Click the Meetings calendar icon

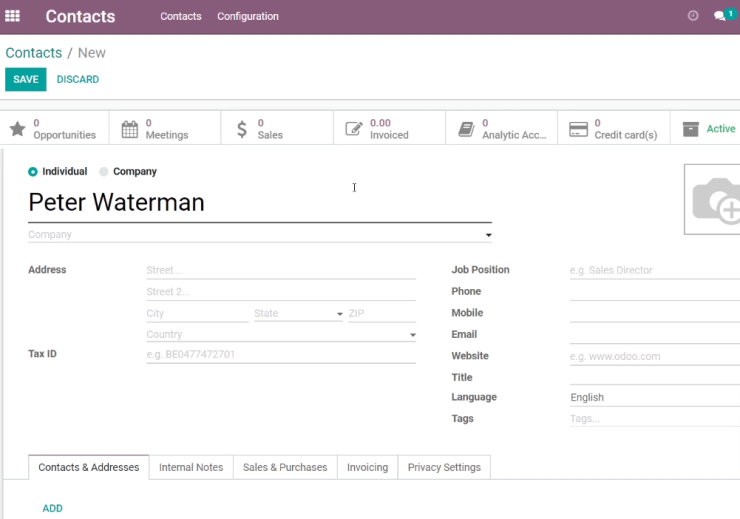[130, 129]
